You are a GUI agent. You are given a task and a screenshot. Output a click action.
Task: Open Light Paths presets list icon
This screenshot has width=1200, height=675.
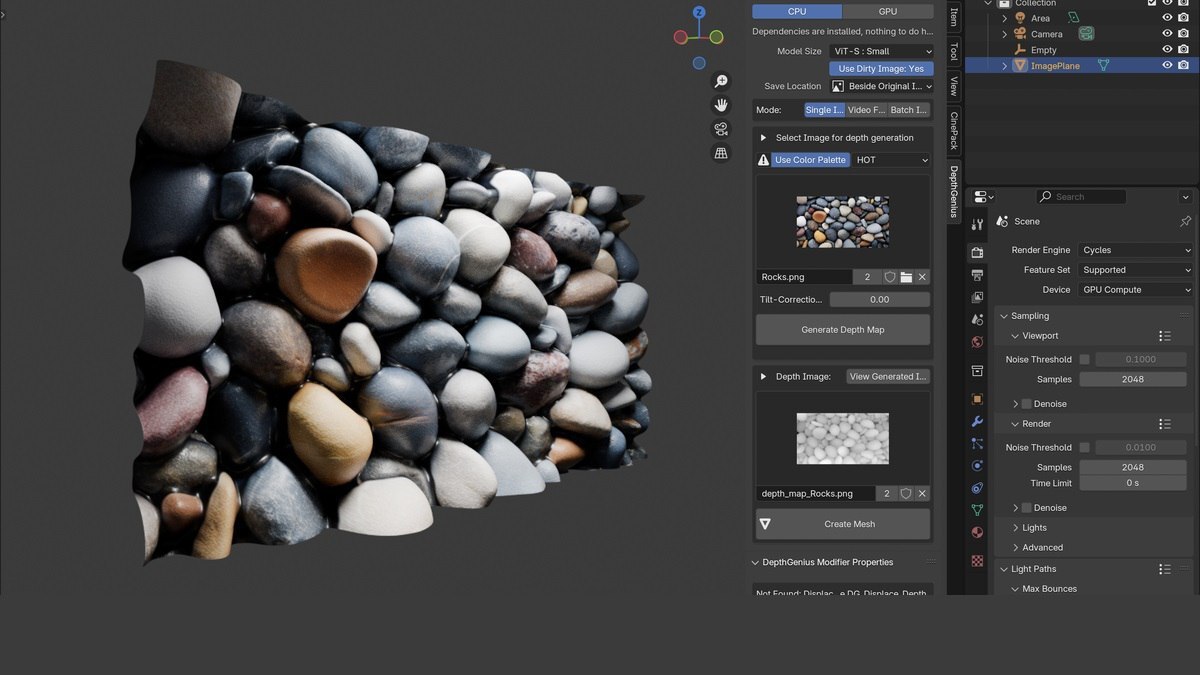click(1165, 569)
